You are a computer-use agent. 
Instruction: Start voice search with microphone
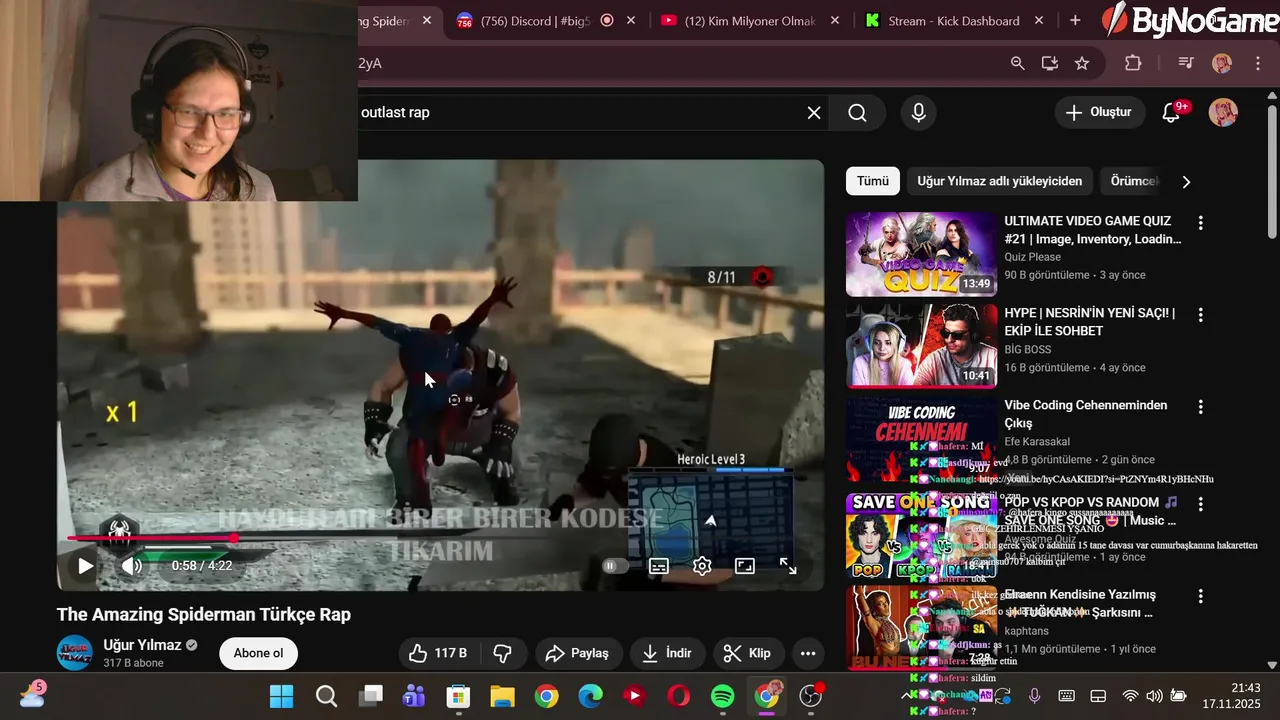[x=918, y=113]
